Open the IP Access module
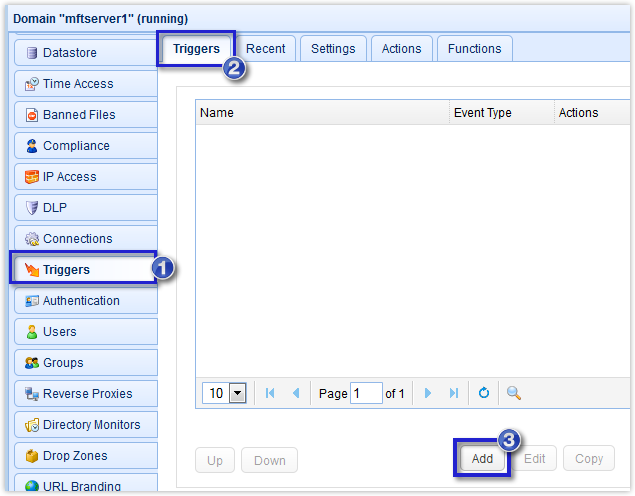 (x=85, y=177)
